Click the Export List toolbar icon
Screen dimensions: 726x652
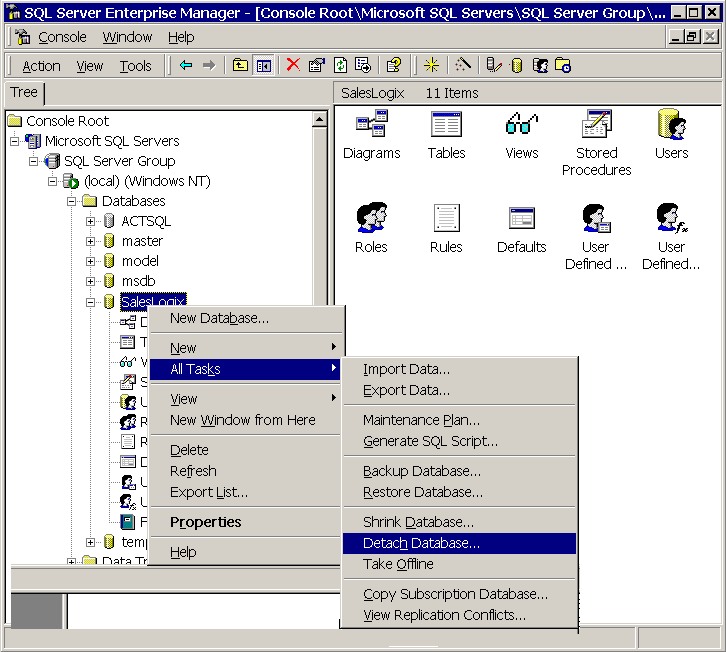pyautogui.click(x=363, y=65)
